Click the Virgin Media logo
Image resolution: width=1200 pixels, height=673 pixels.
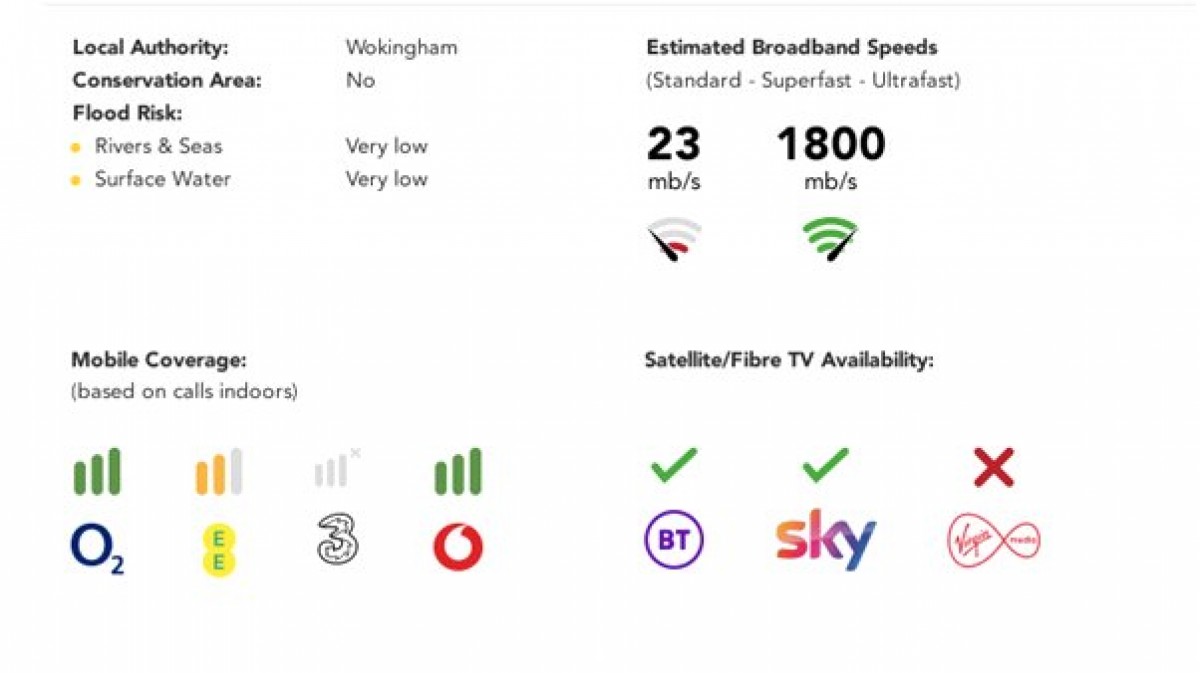click(994, 541)
